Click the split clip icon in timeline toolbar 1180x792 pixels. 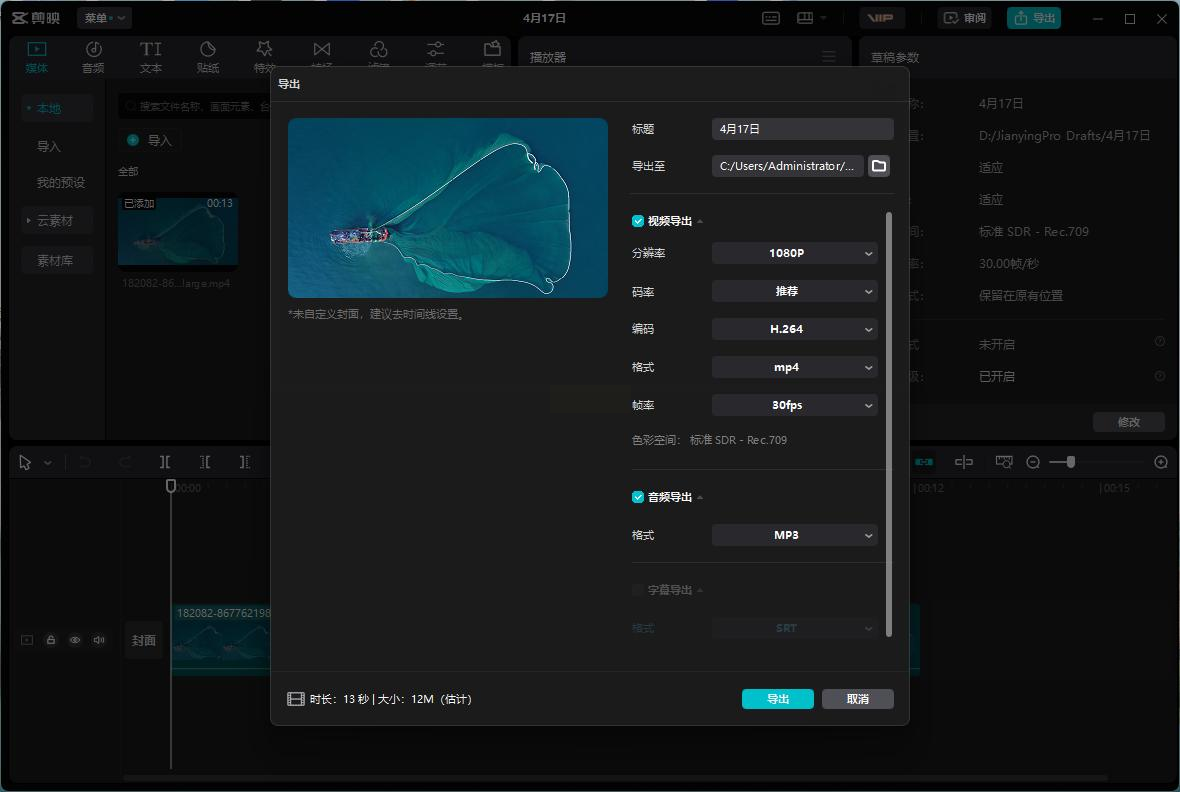(x=165, y=462)
